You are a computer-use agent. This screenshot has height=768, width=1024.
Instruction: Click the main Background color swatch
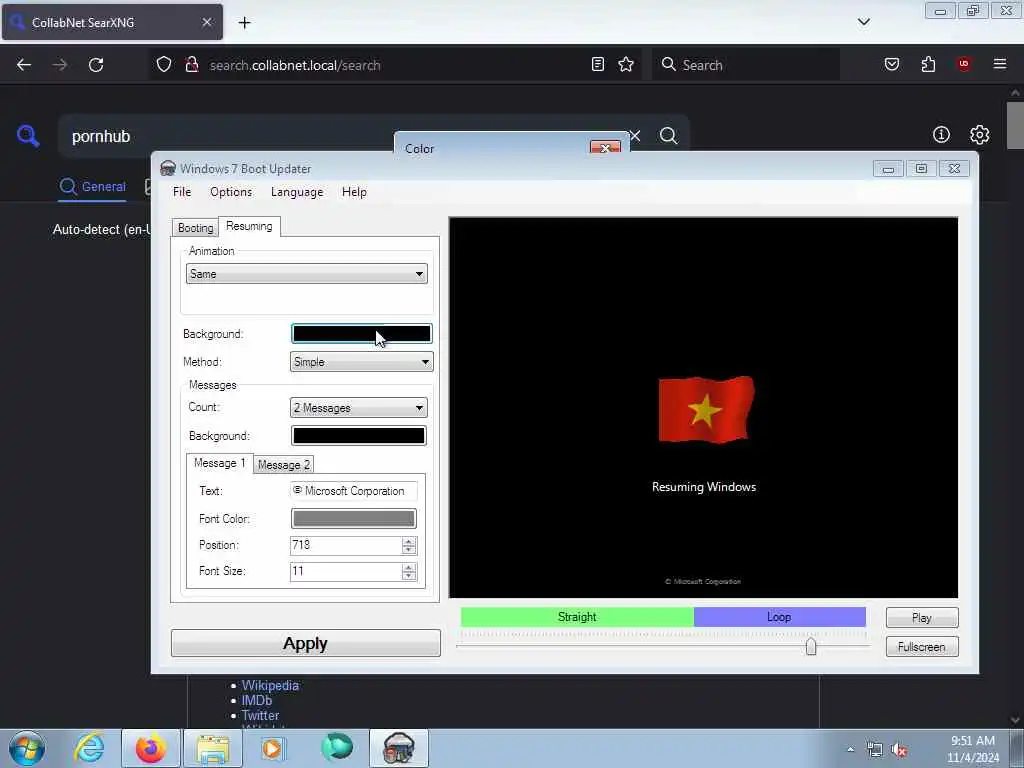click(x=361, y=334)
